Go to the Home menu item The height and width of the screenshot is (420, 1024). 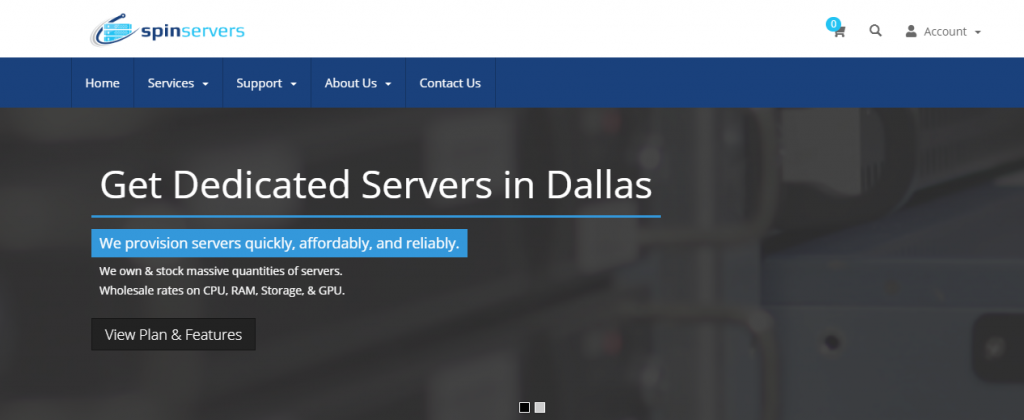click(102, 83)
